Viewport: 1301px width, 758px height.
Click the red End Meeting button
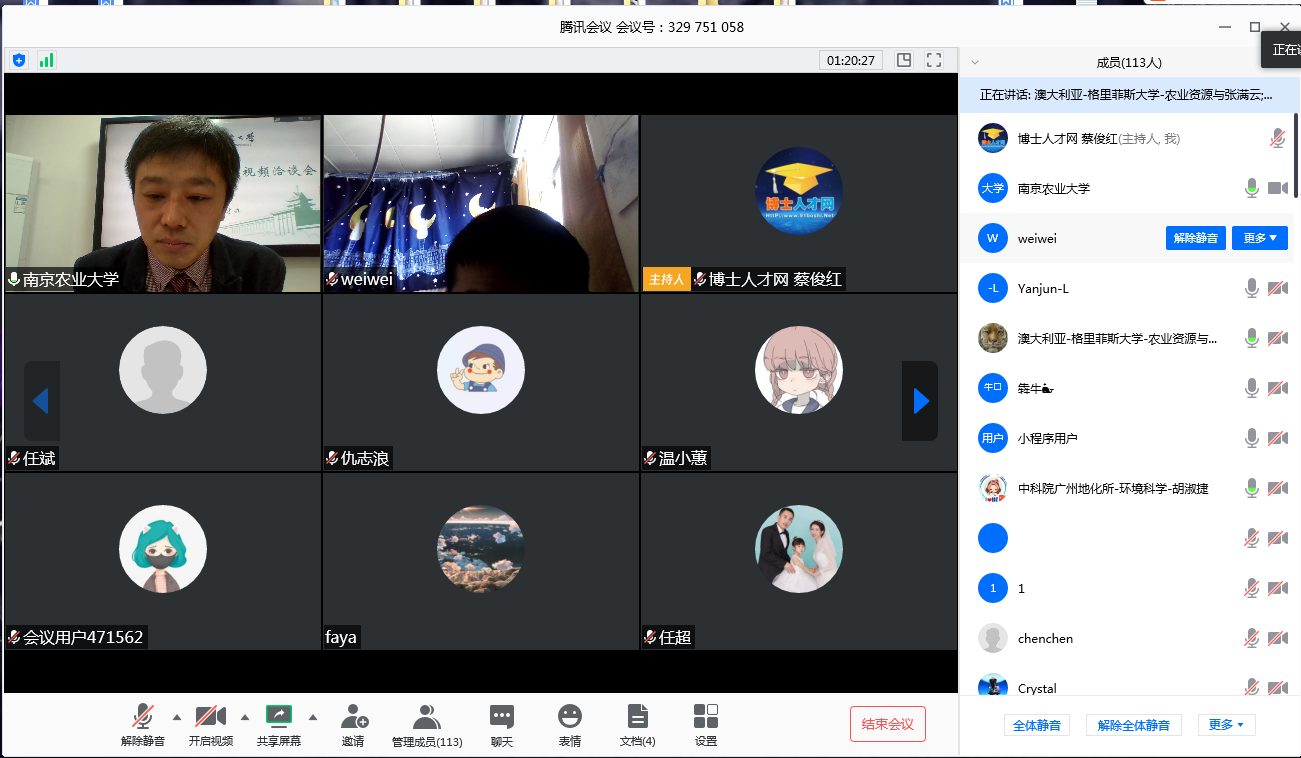(888, 724)
